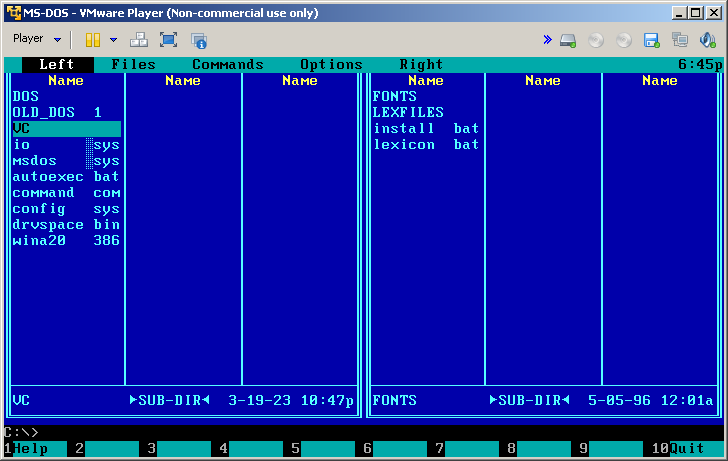728x461 pixels.
Task: Click the empty function key 2 button
Action: [x=107, y=448]
